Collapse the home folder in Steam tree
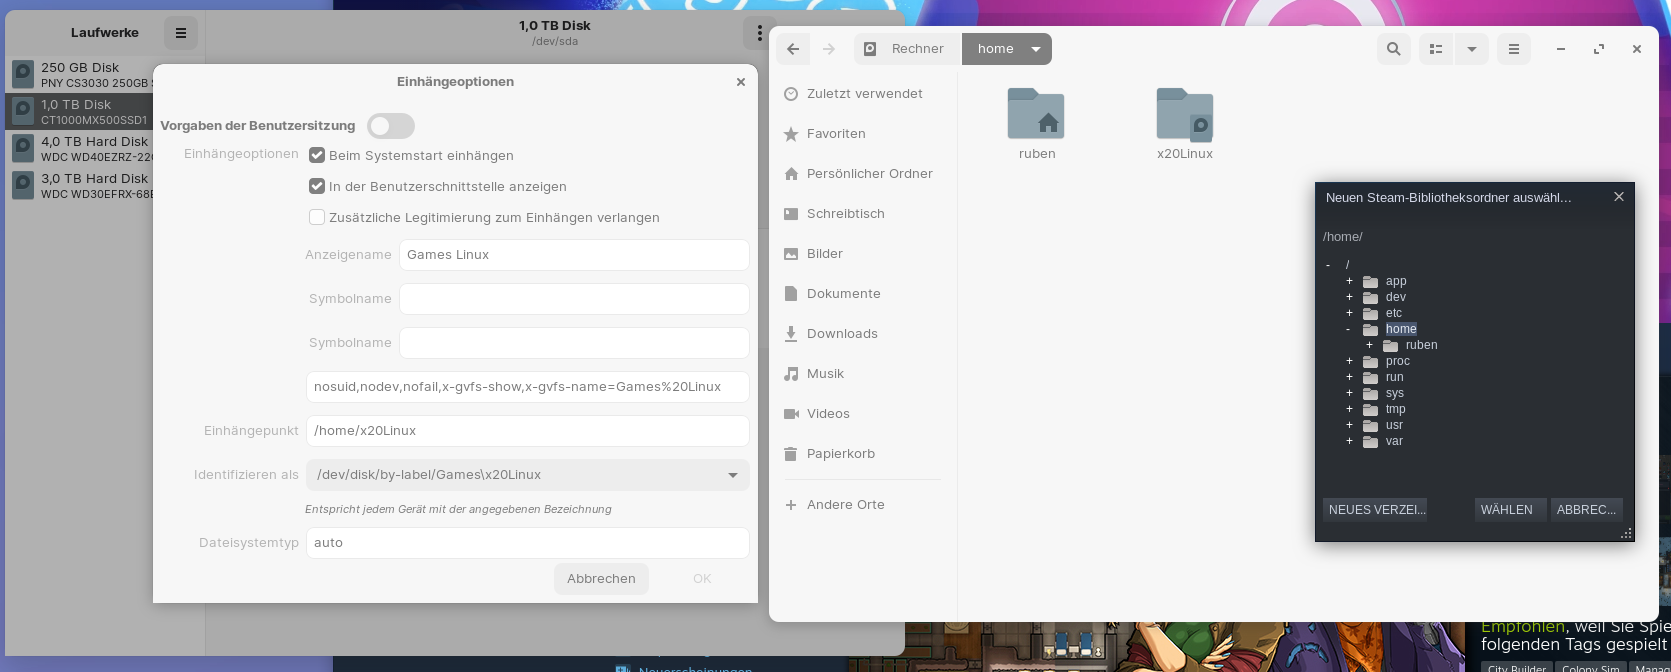The height and width of the screenshot is (672, 1671). click(x=1349, y=329)
